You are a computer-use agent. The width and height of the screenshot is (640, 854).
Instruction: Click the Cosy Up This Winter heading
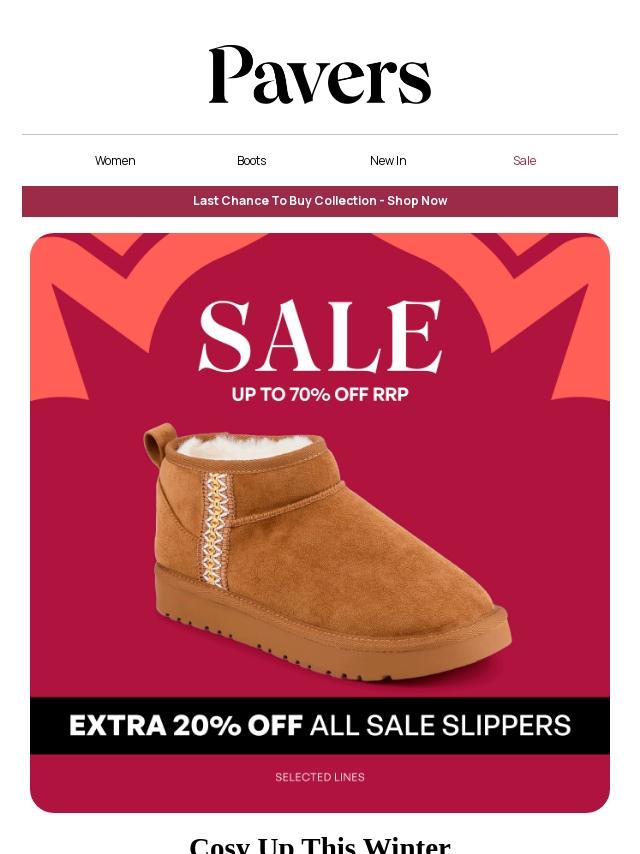click(x=320, y=844)
